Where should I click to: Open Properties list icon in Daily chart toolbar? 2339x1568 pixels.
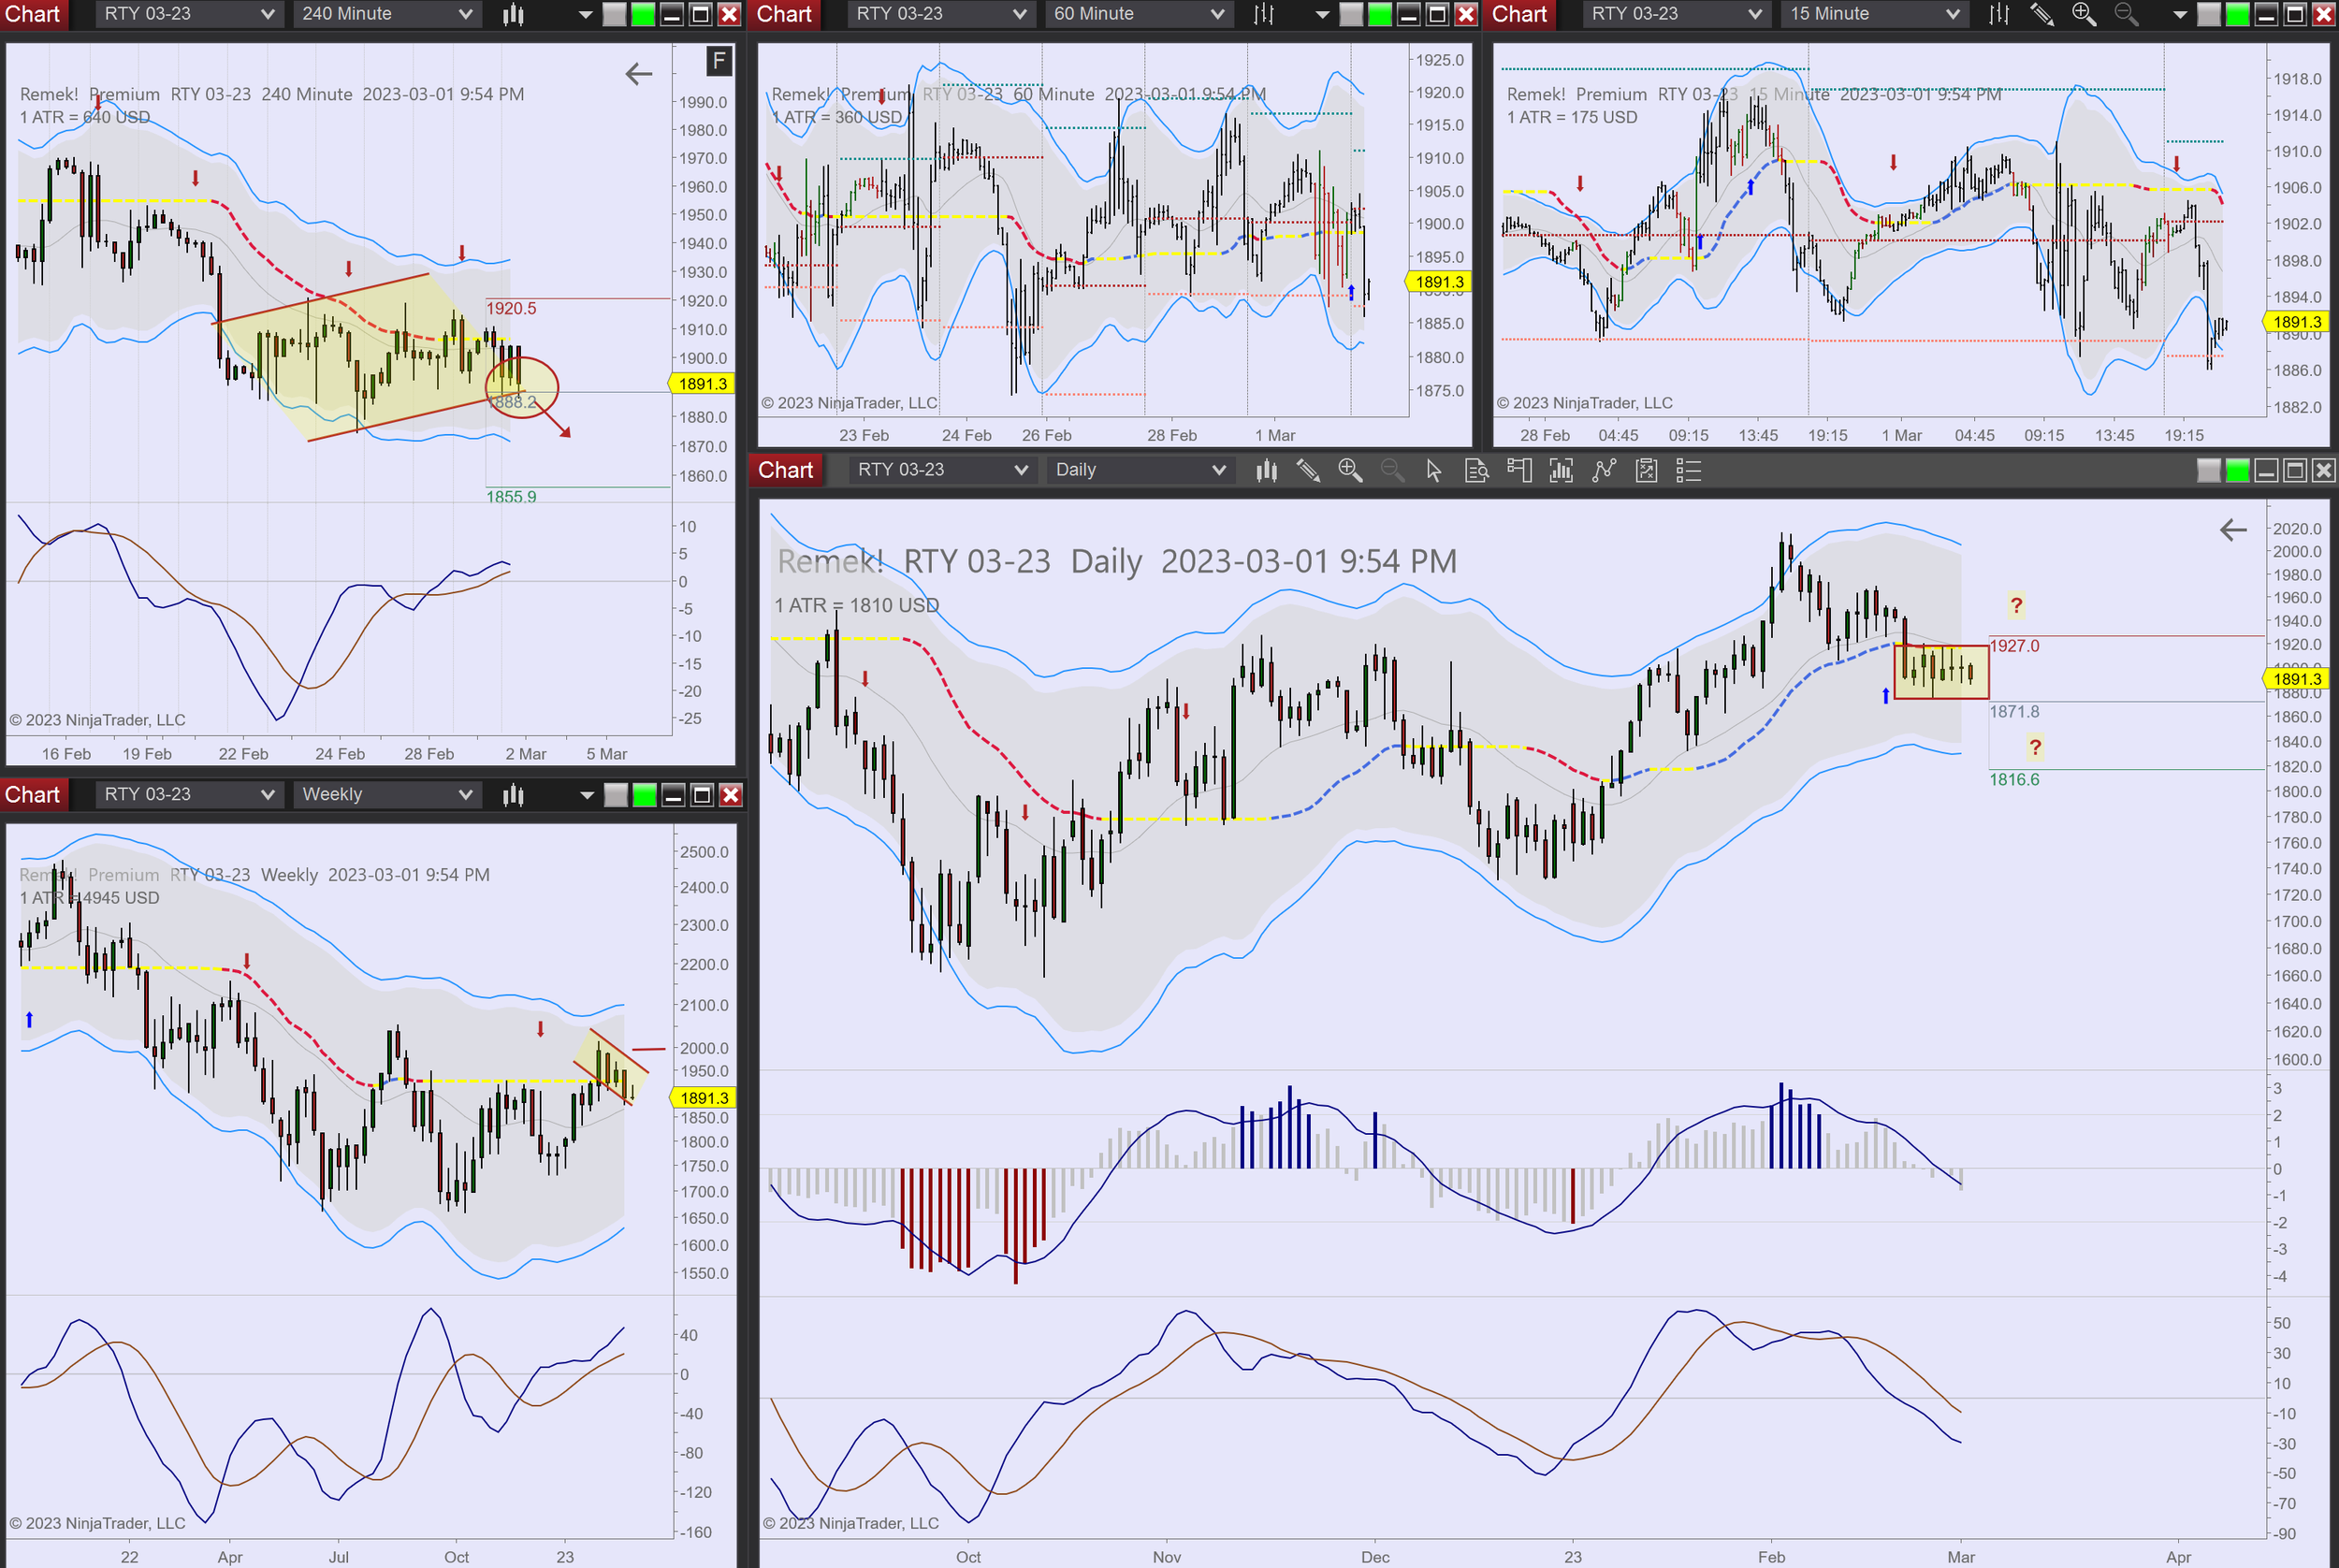click(x=1688, y=470)
